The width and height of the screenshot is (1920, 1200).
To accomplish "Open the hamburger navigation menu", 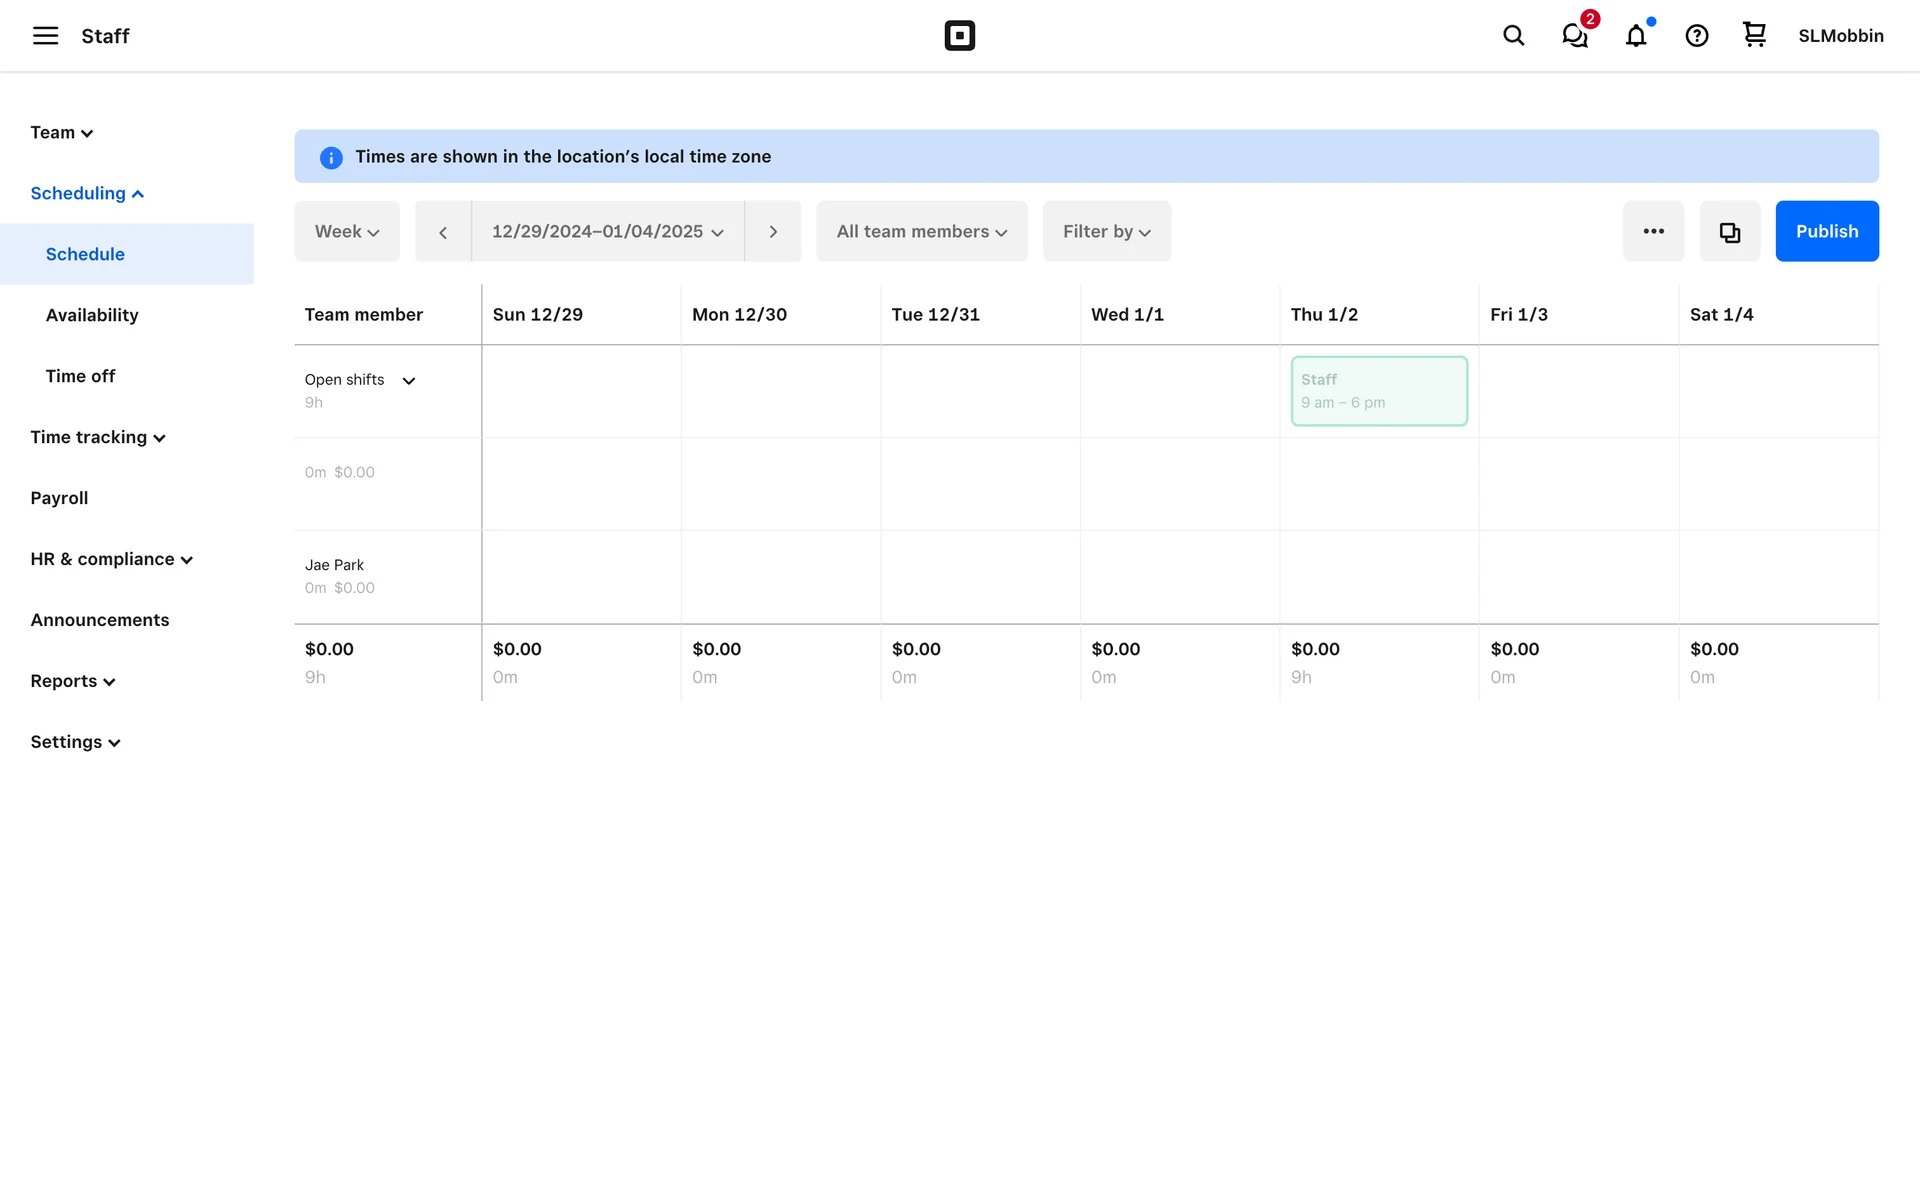I will 45,36.
